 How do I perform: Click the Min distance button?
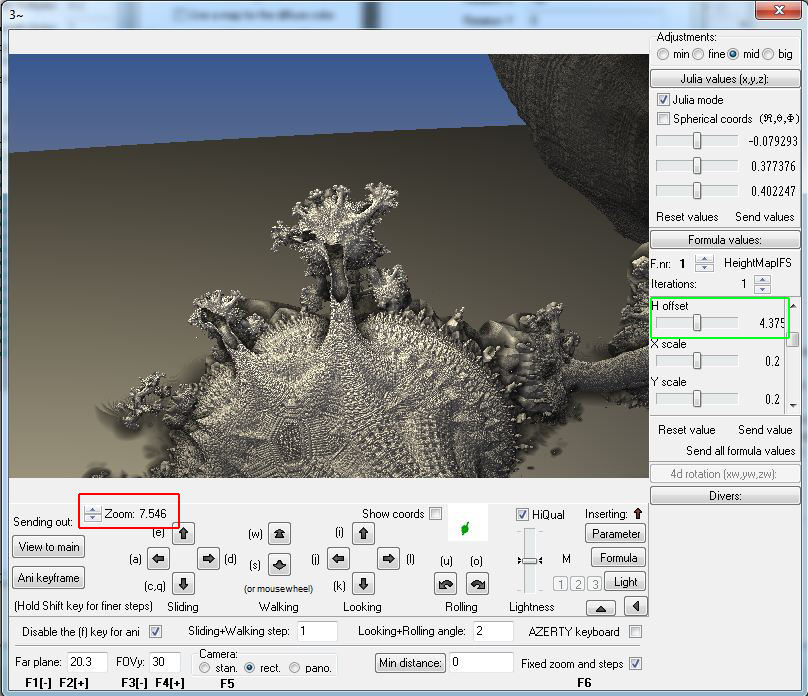[x=410, y=663]
